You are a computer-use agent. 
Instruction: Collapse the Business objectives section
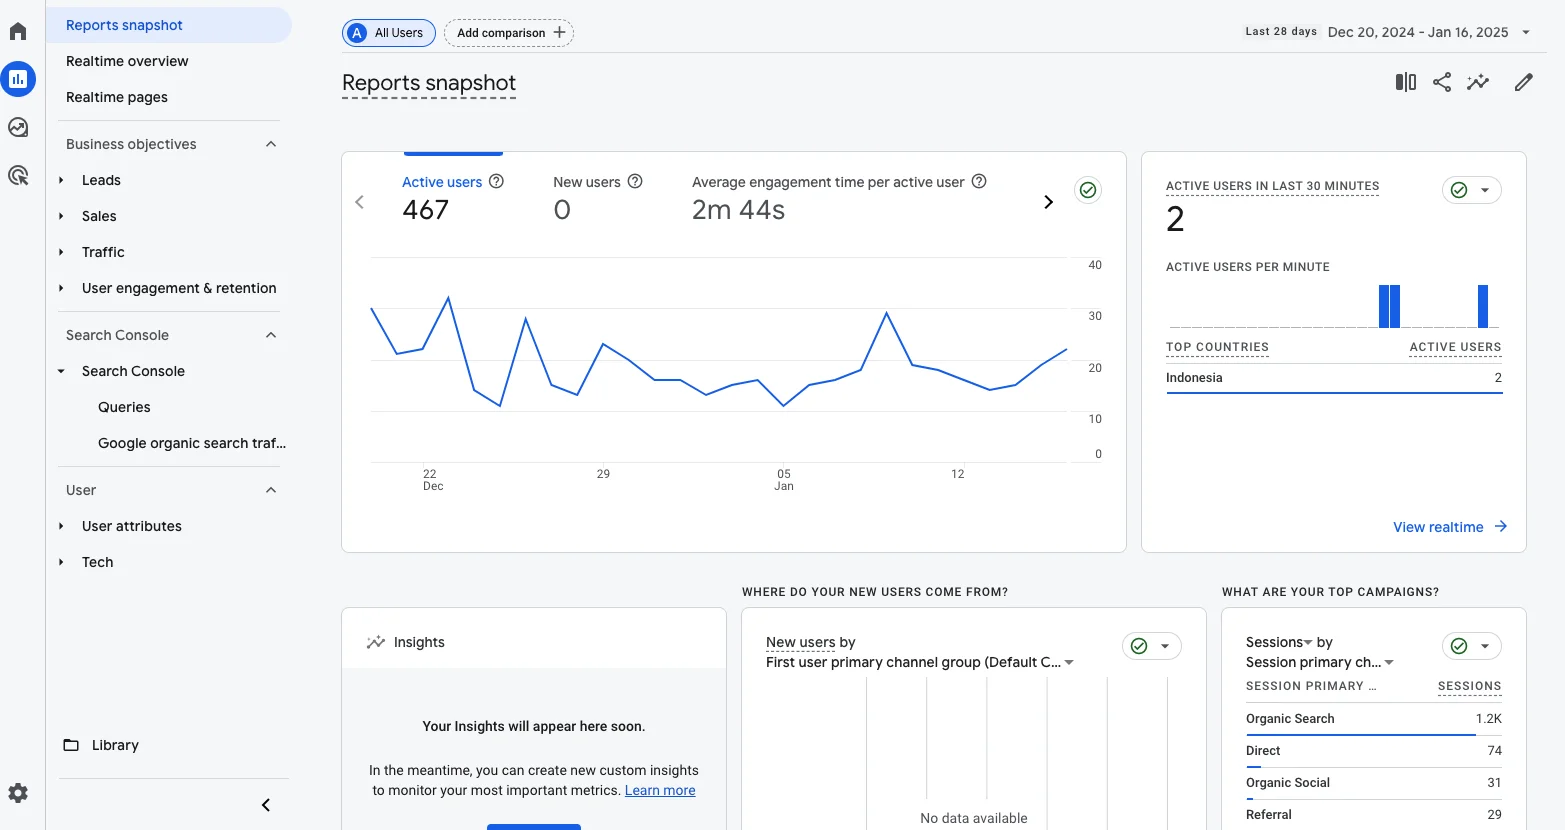tap(271, 144)
